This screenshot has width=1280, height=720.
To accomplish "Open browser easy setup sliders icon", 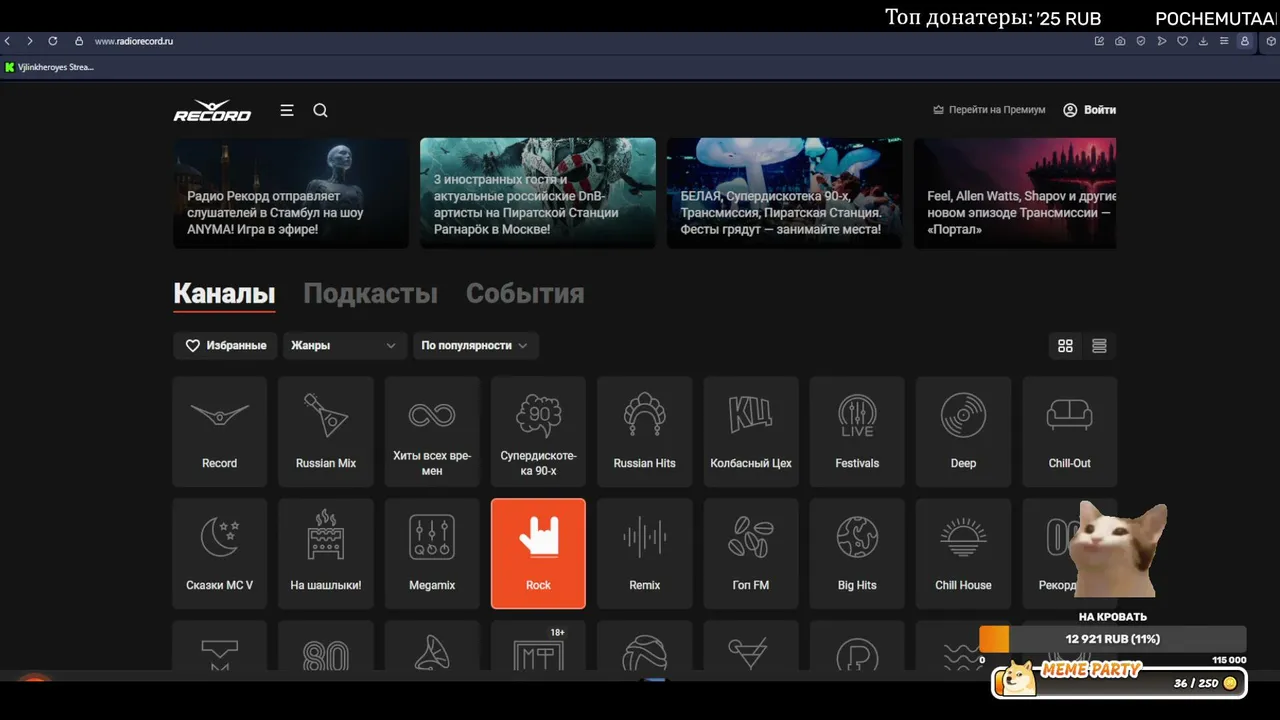I will [1224, 41].
